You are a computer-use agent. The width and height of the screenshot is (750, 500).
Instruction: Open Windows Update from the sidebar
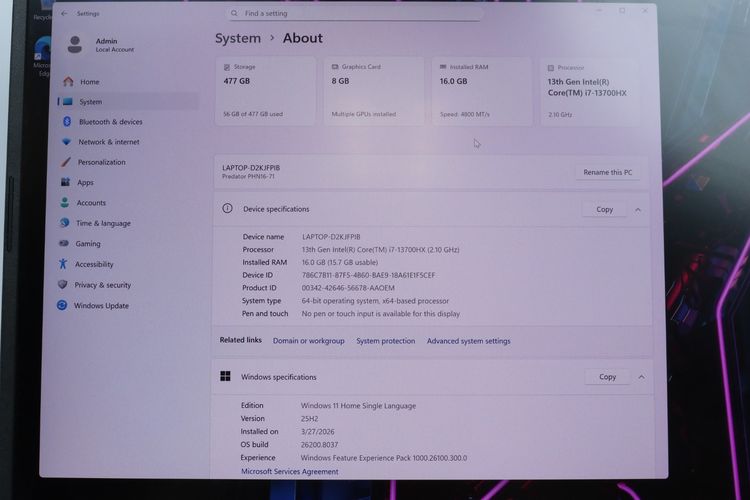pos(101,306)
